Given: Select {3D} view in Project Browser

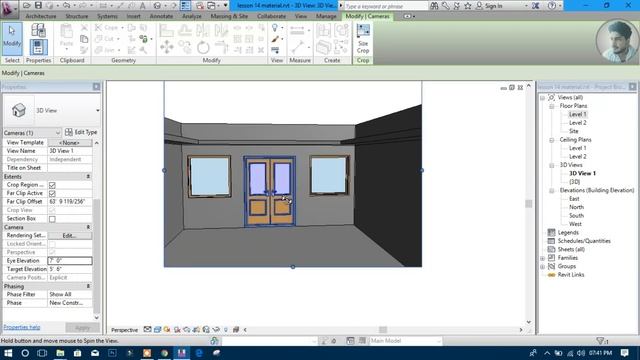Looking at the screenshot, I should click(574, 182).
